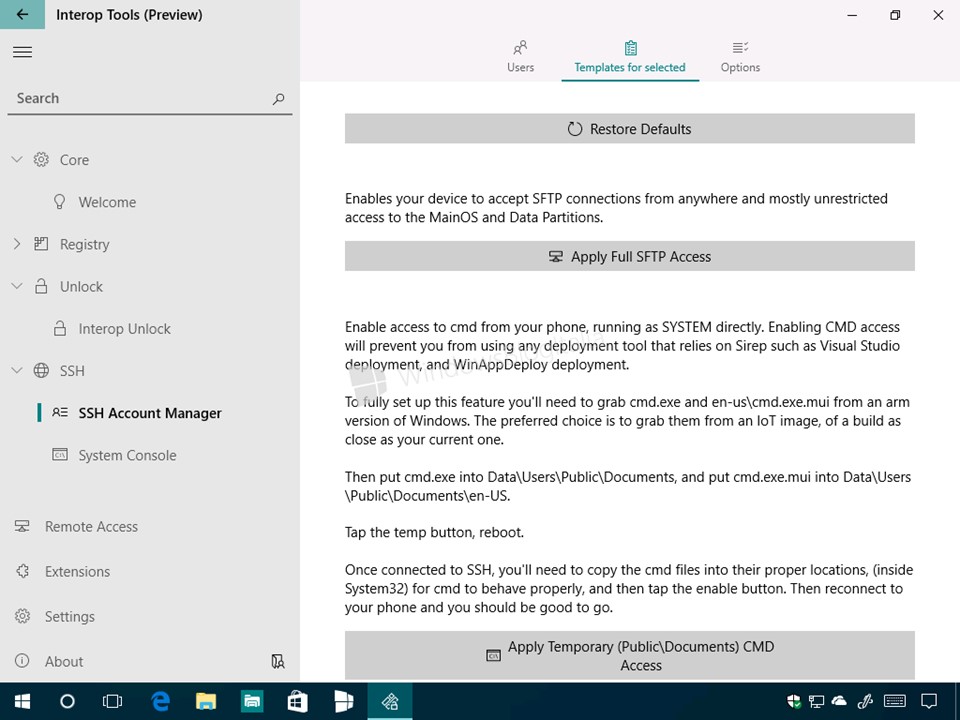Image resolution: width=960 pixels, height=720 pixels.
Task: Open Action Center notifications
Action: pyautogui.click(x=929, y=701)
